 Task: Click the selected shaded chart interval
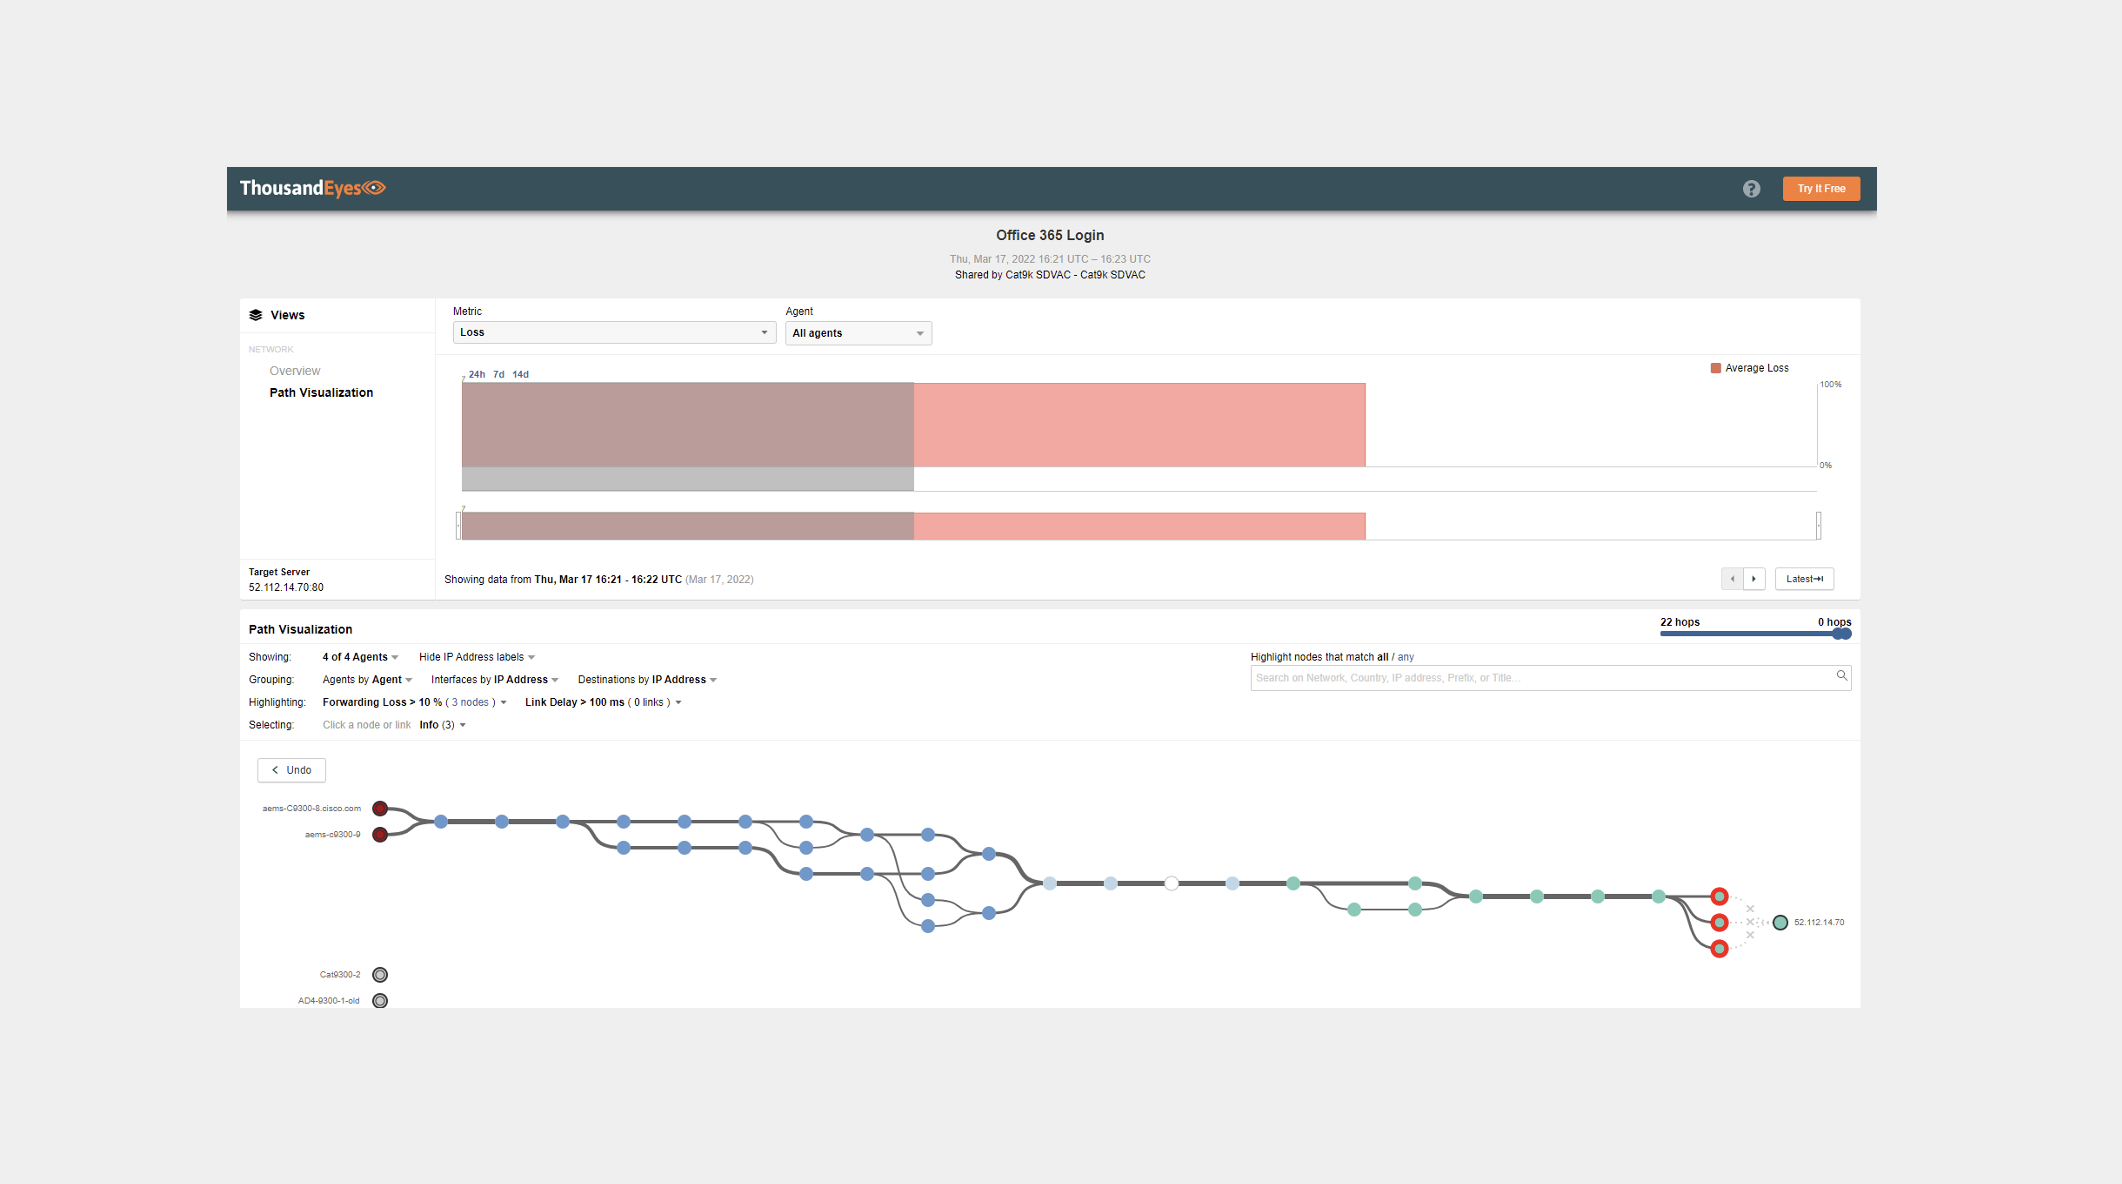pos(688,436)
